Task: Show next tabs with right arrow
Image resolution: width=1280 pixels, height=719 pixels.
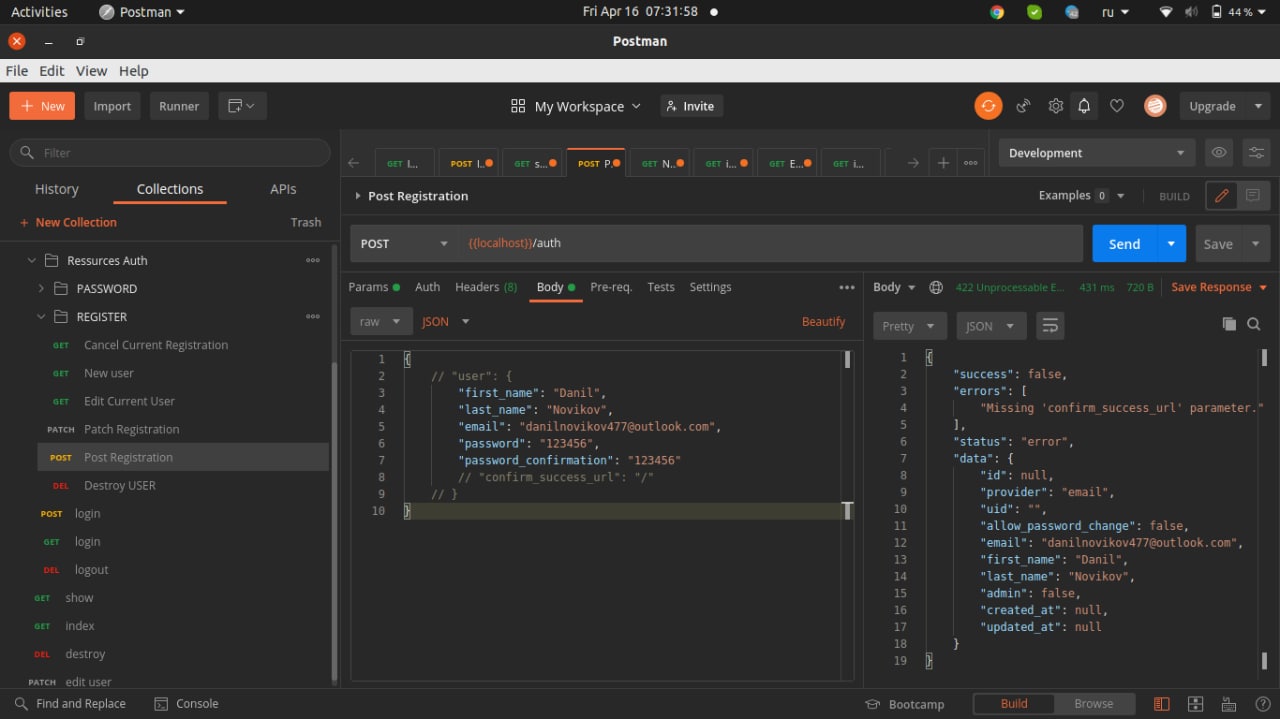Action: 912,163
